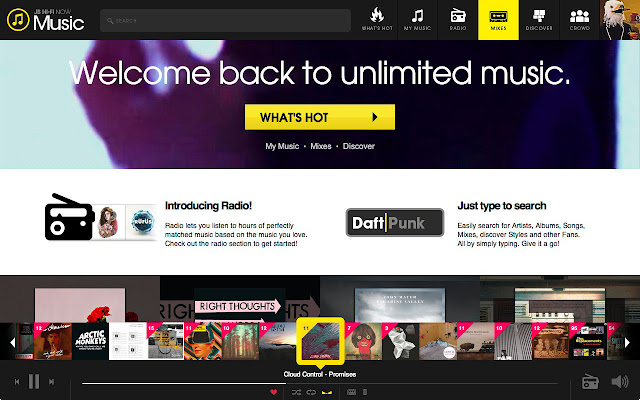Seek within the track progress bar
The width and height of the screenshot is (640, 400).
click(319, 383)
